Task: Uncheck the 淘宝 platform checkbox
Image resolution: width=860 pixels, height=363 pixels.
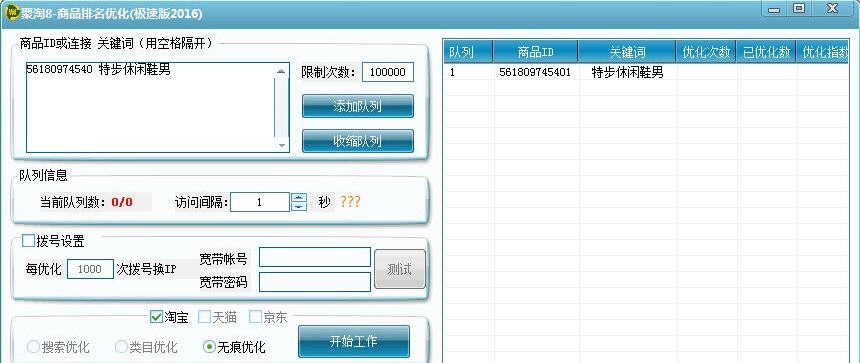Action: [156, 316]
